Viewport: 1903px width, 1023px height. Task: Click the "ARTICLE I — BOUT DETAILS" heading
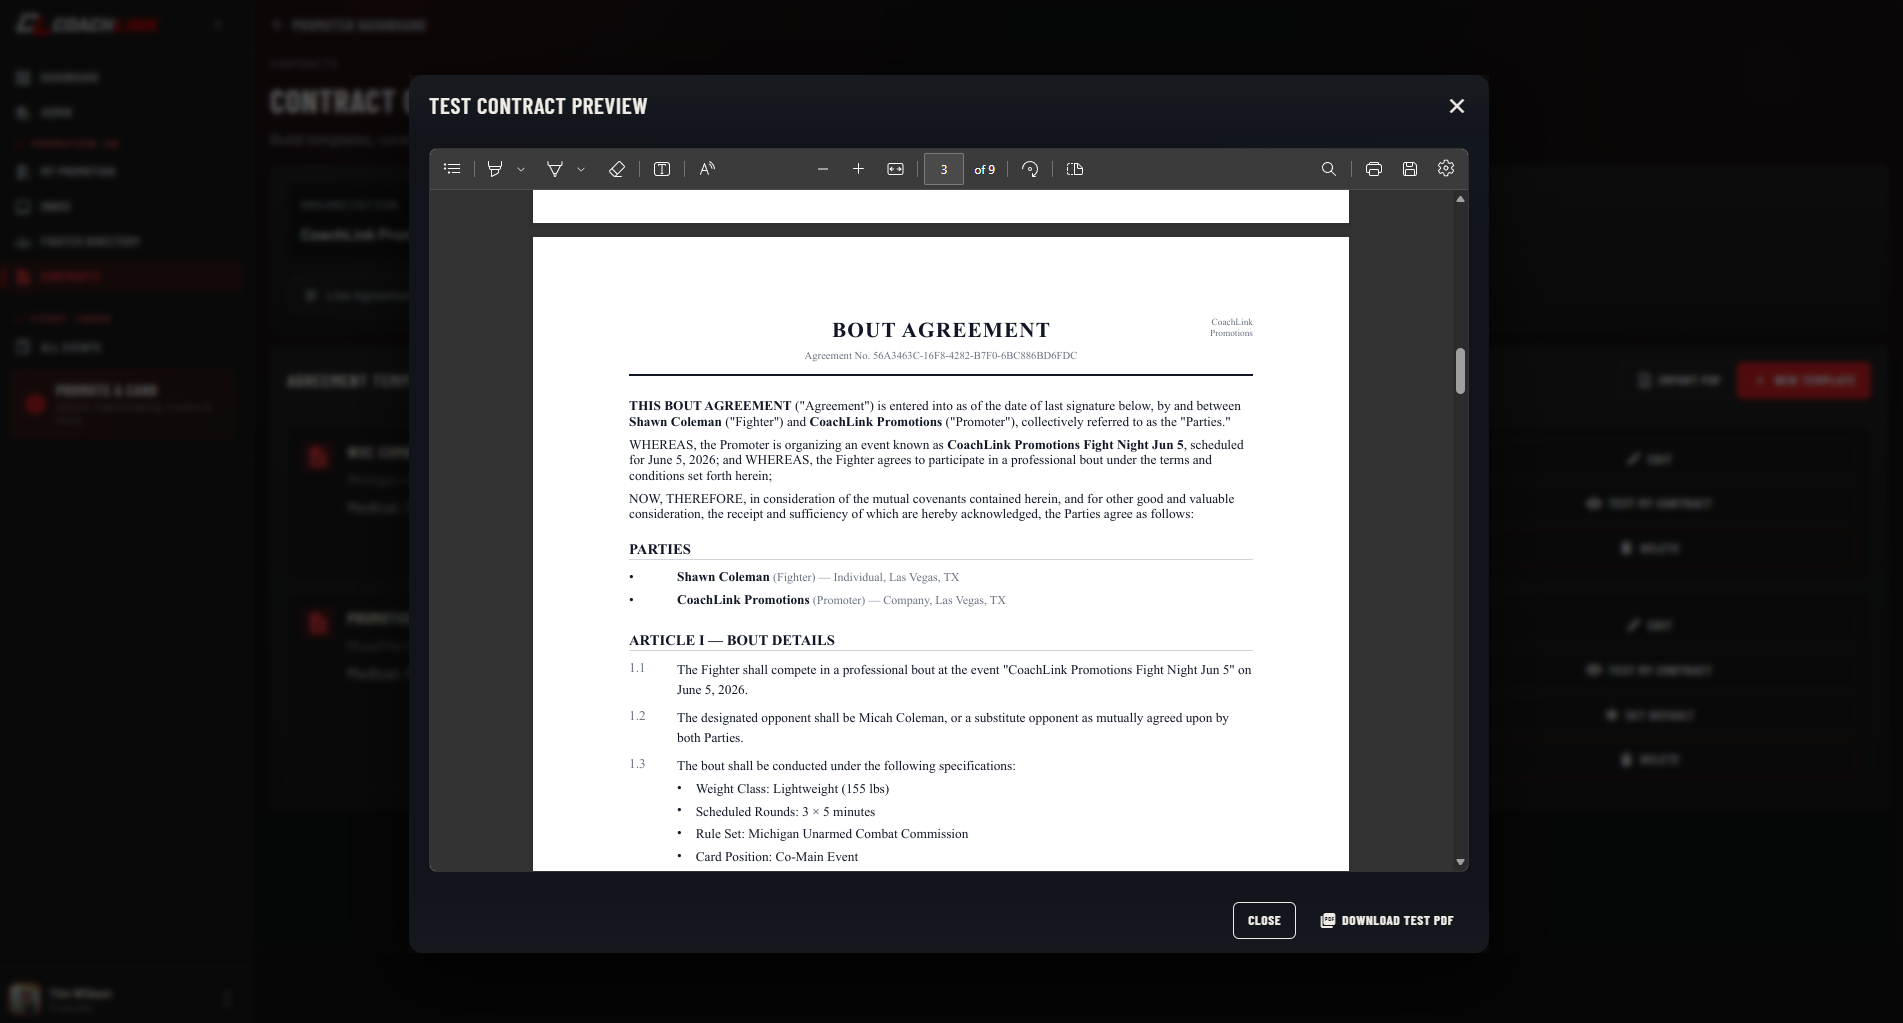click(732, 640)
